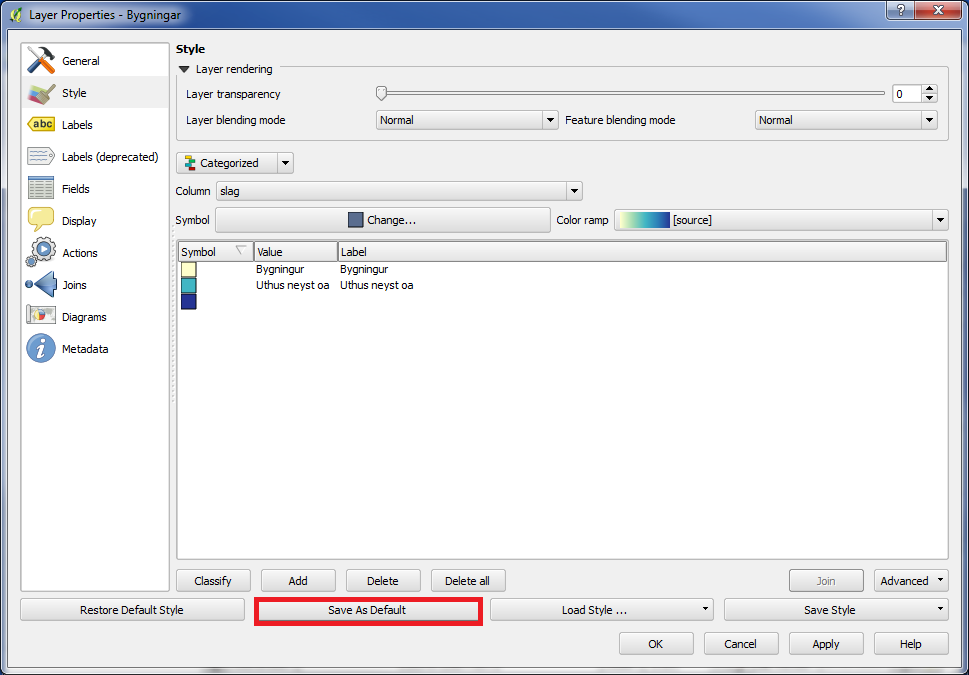Click the Symbol Change button

point(383,219)
